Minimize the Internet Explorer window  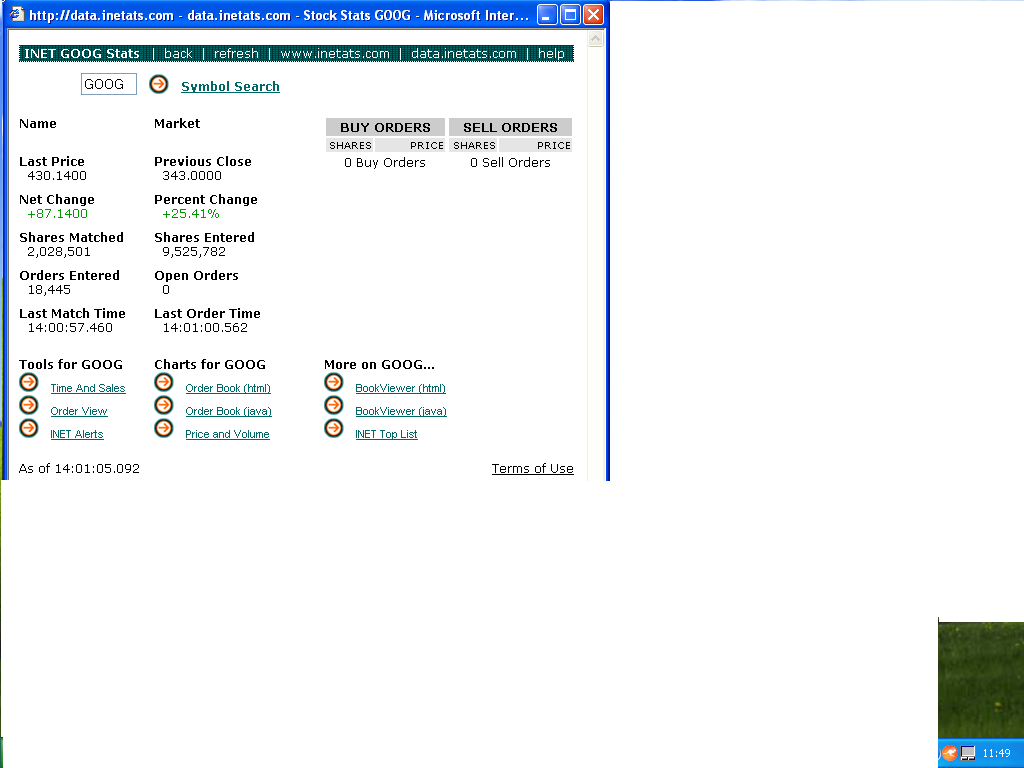point(547,14)
